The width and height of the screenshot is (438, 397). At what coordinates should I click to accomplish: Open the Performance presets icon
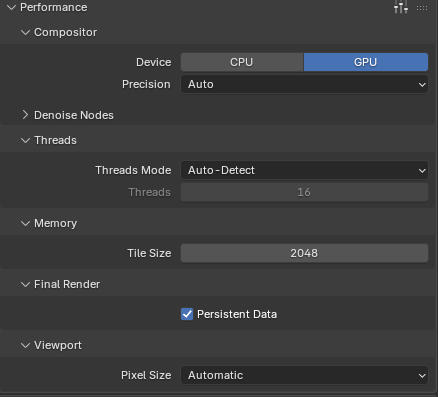coord(401,7)
